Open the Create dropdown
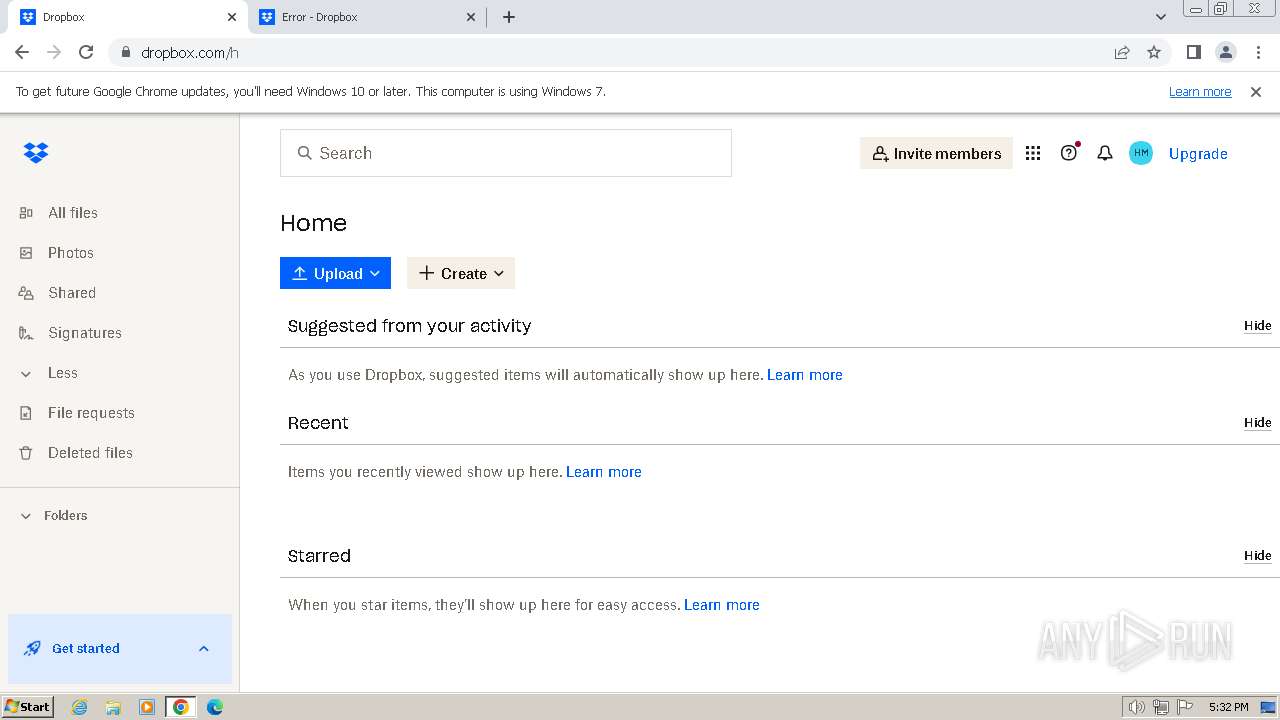The image size is (1280, 720). (x=461, y=273)
